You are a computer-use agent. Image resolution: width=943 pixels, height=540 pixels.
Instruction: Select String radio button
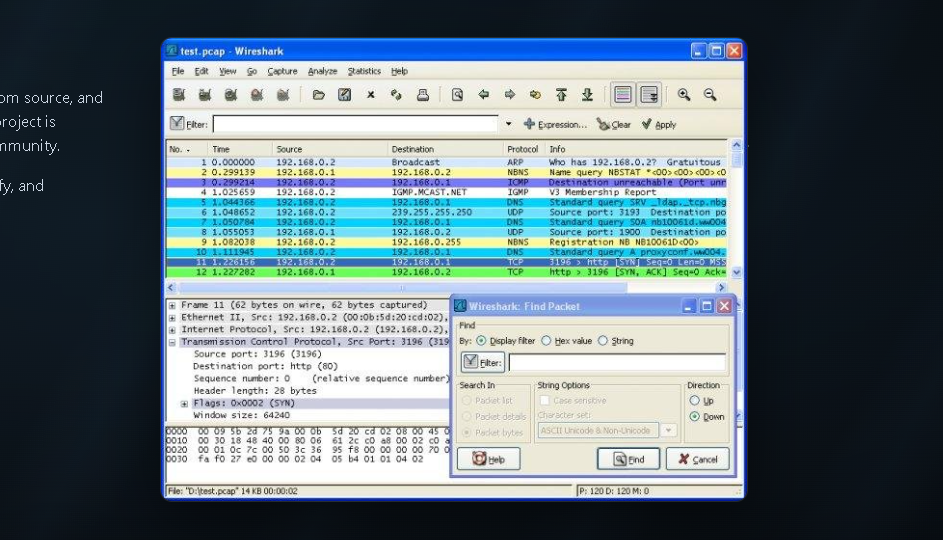(x=603, y=341)
